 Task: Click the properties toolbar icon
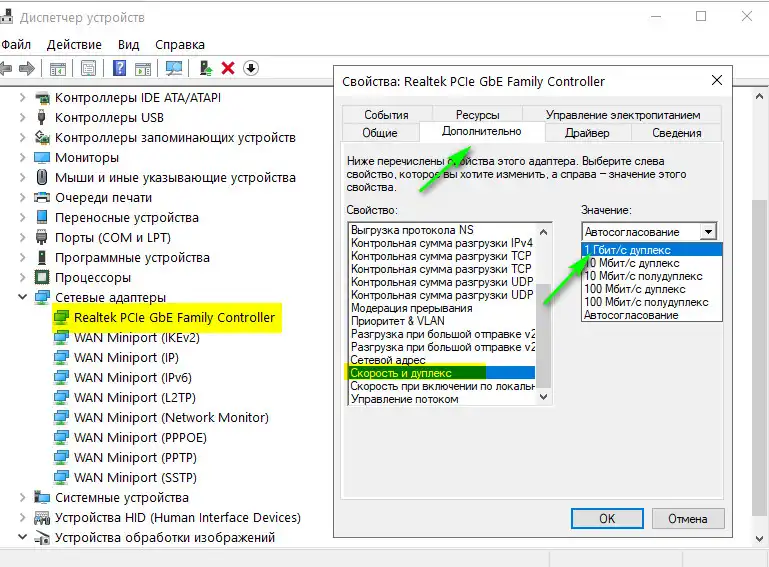click(x=88, y=68)
